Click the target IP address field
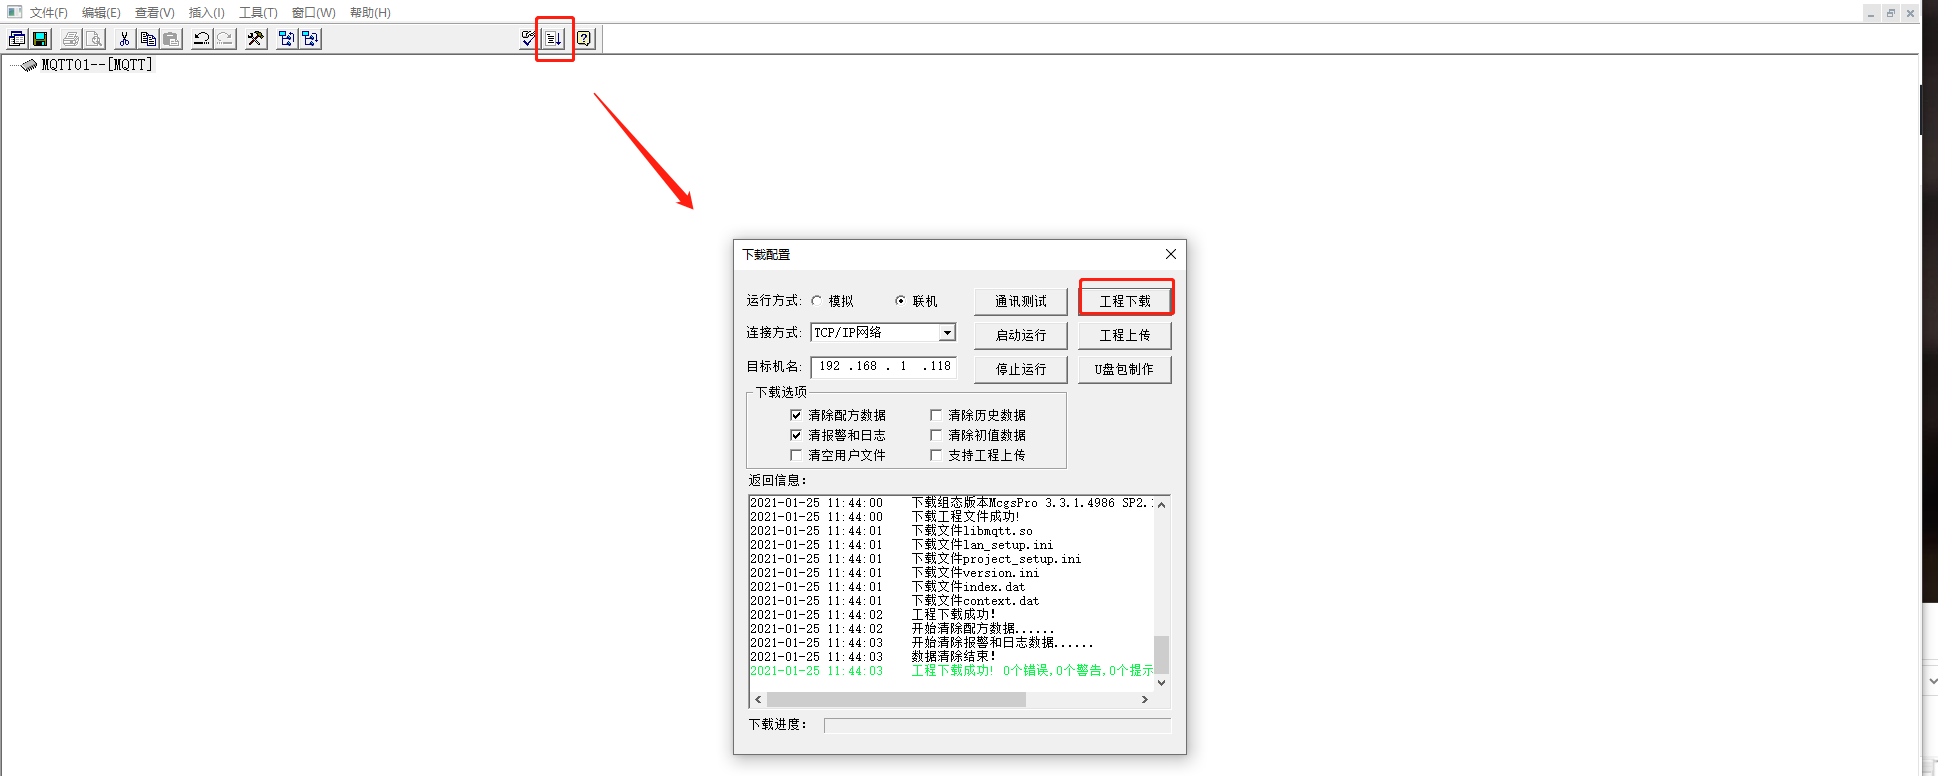Viewport: 1938px width, 776px height. pos(883,367)
